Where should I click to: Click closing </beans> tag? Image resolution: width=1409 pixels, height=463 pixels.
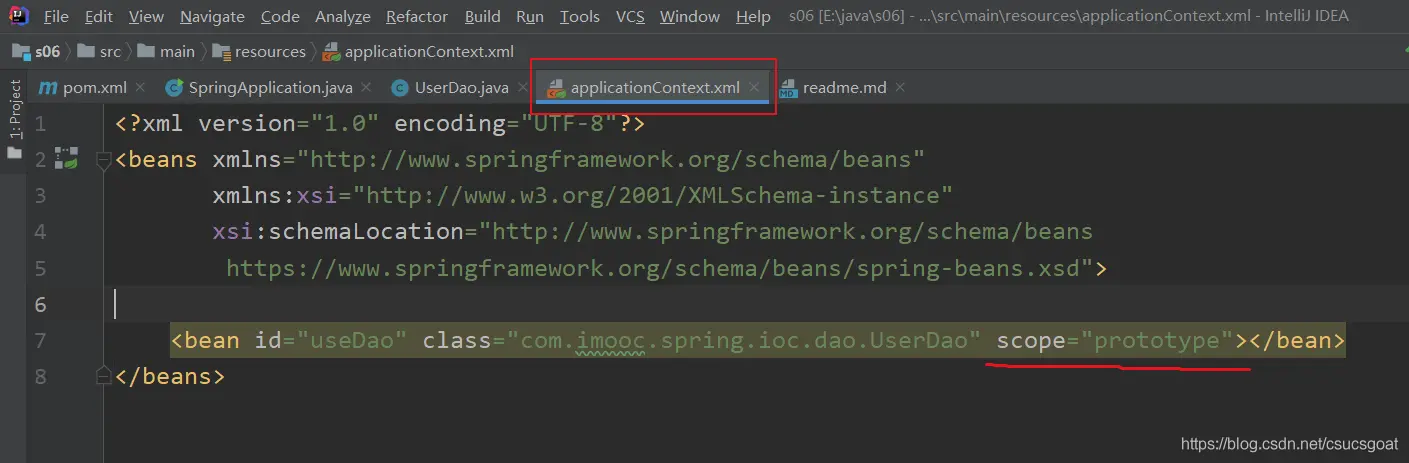click(170, 376)
